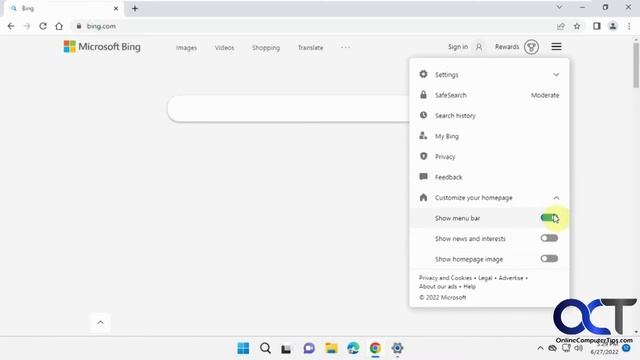
Task: Open Search history
Action: (x=489, y=116)
